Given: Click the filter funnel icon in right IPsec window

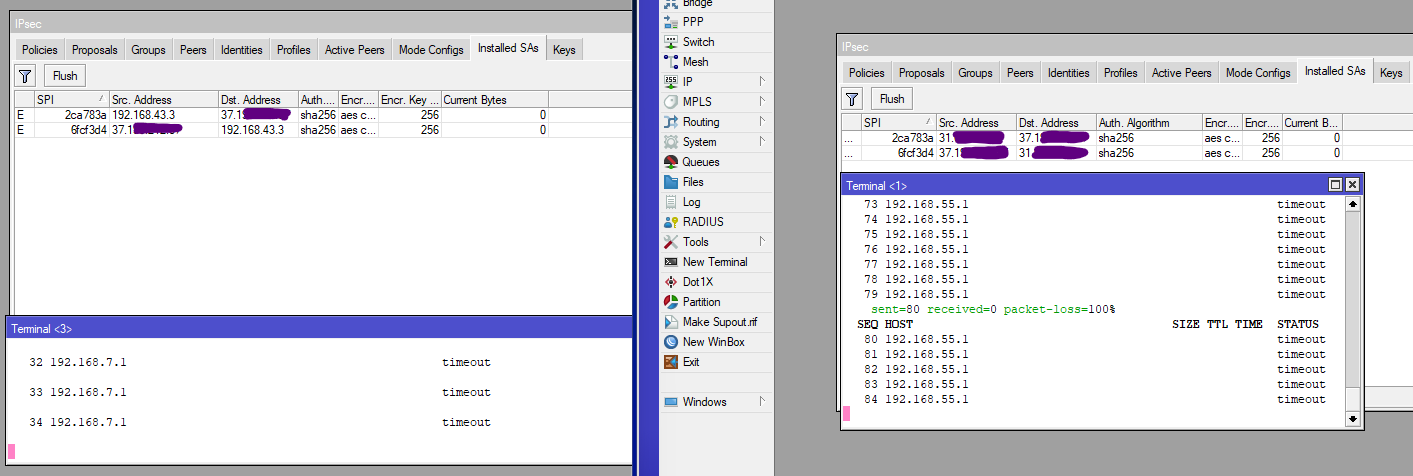Looking at the screenshot, I should coord(852,98).
